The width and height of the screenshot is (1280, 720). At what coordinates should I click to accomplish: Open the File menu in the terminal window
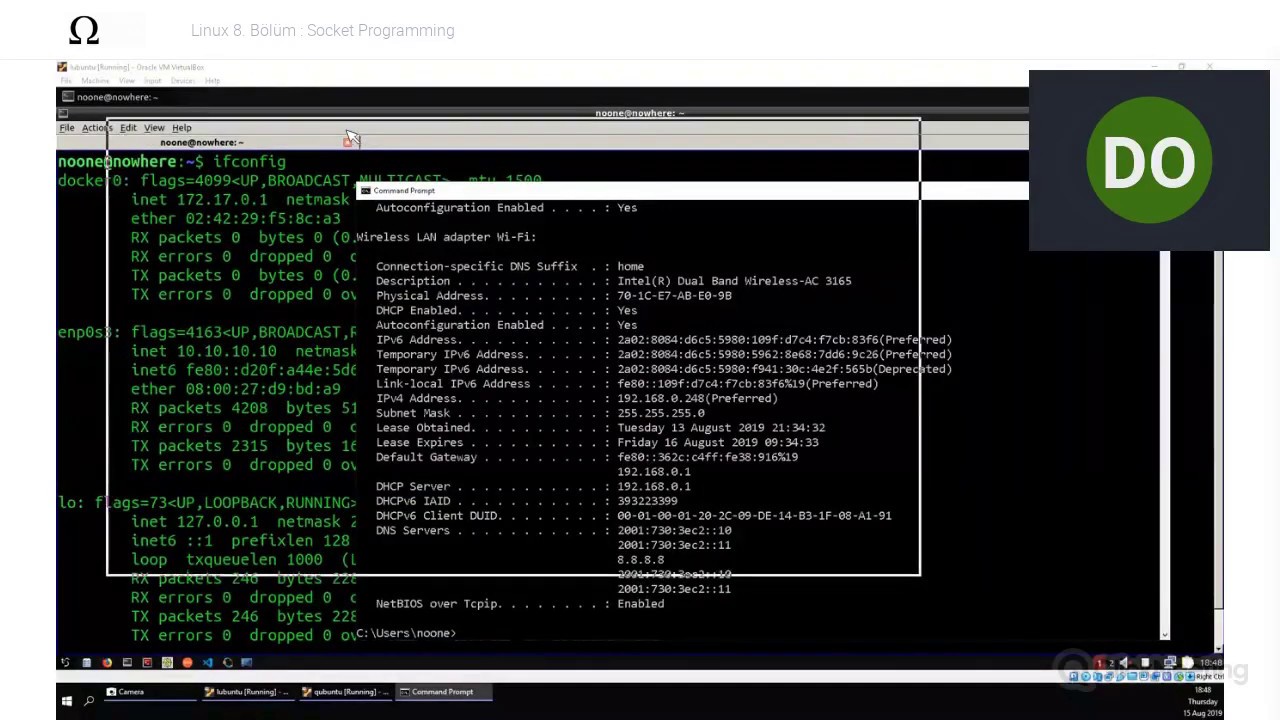66,128
